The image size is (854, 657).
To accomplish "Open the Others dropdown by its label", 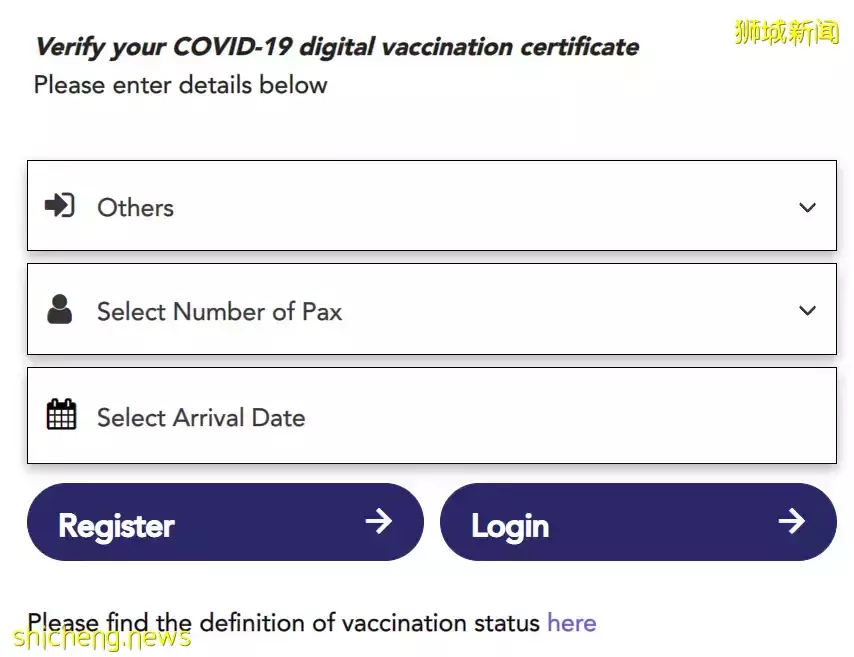I will [135, 208].
